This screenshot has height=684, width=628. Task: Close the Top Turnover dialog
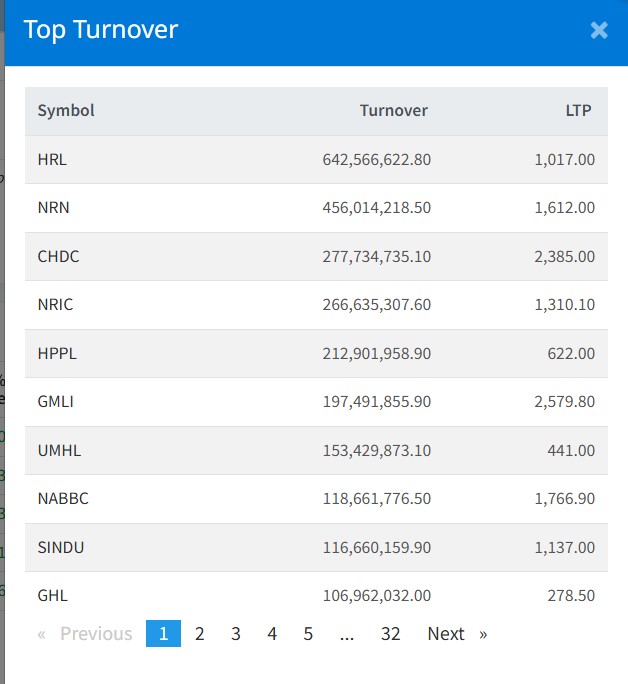tap(599, 30)
